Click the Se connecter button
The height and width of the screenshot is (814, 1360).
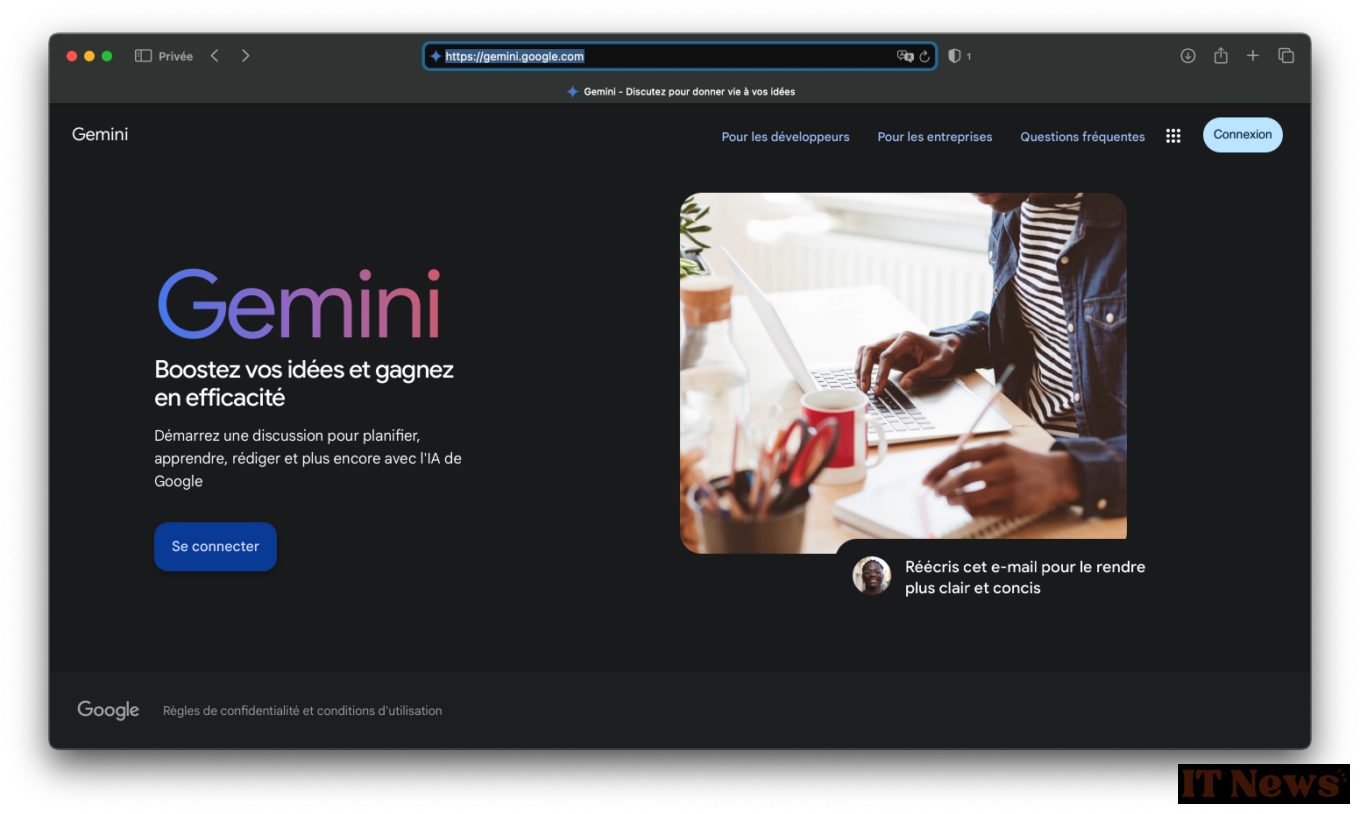coord(215,547)
